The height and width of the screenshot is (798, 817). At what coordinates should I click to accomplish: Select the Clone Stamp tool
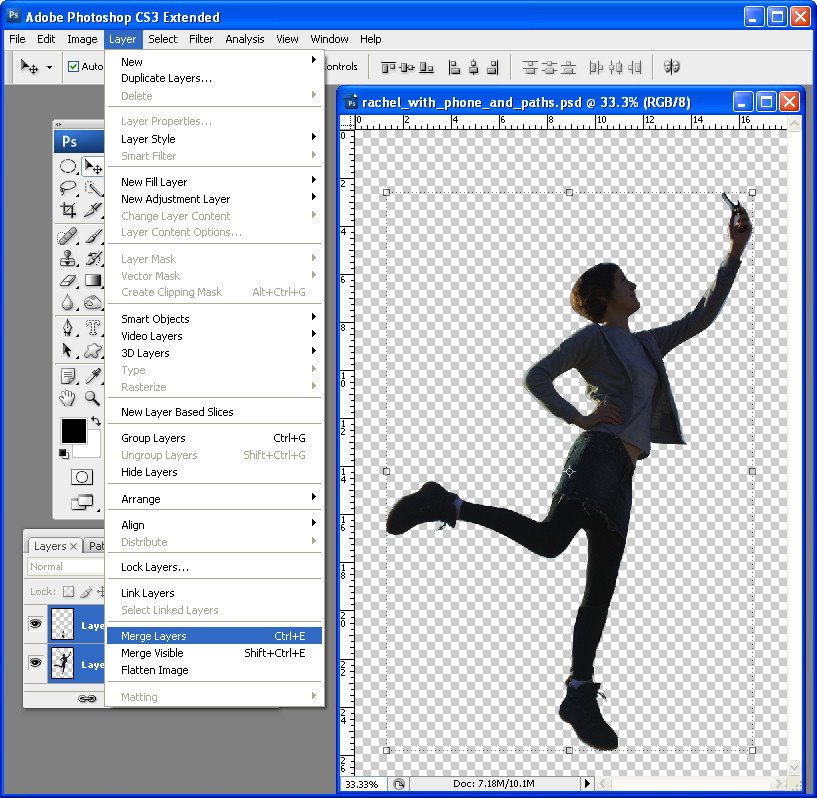(x=68, y=258)
